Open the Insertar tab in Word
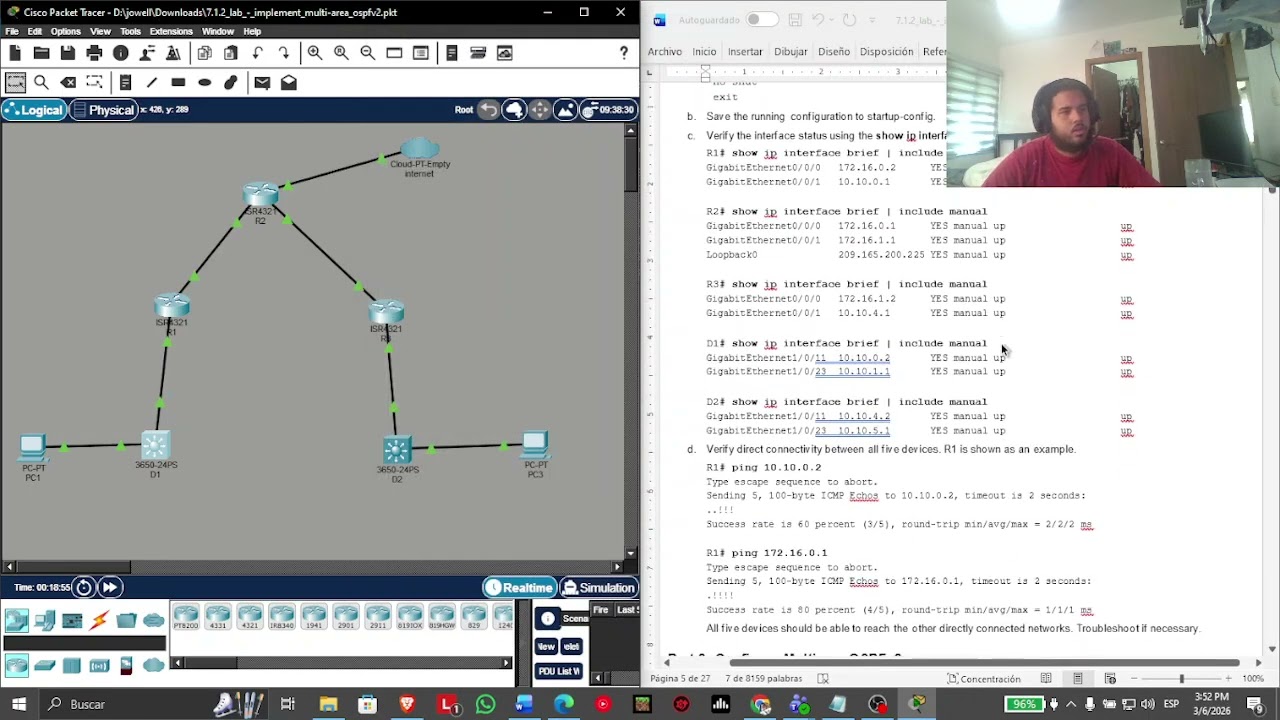The image size is (1280, 720). click(x=745, y=52)
